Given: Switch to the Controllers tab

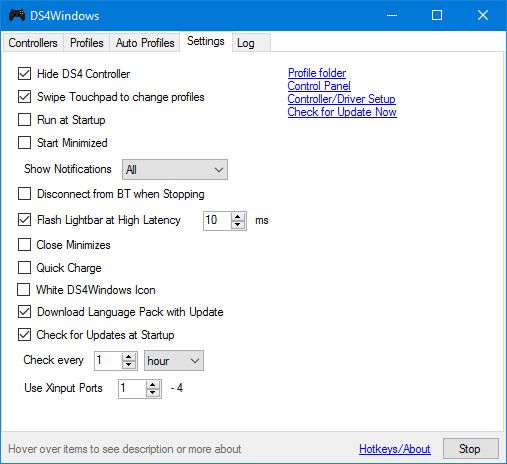Looking at the screenshot, I should (33, 43).
